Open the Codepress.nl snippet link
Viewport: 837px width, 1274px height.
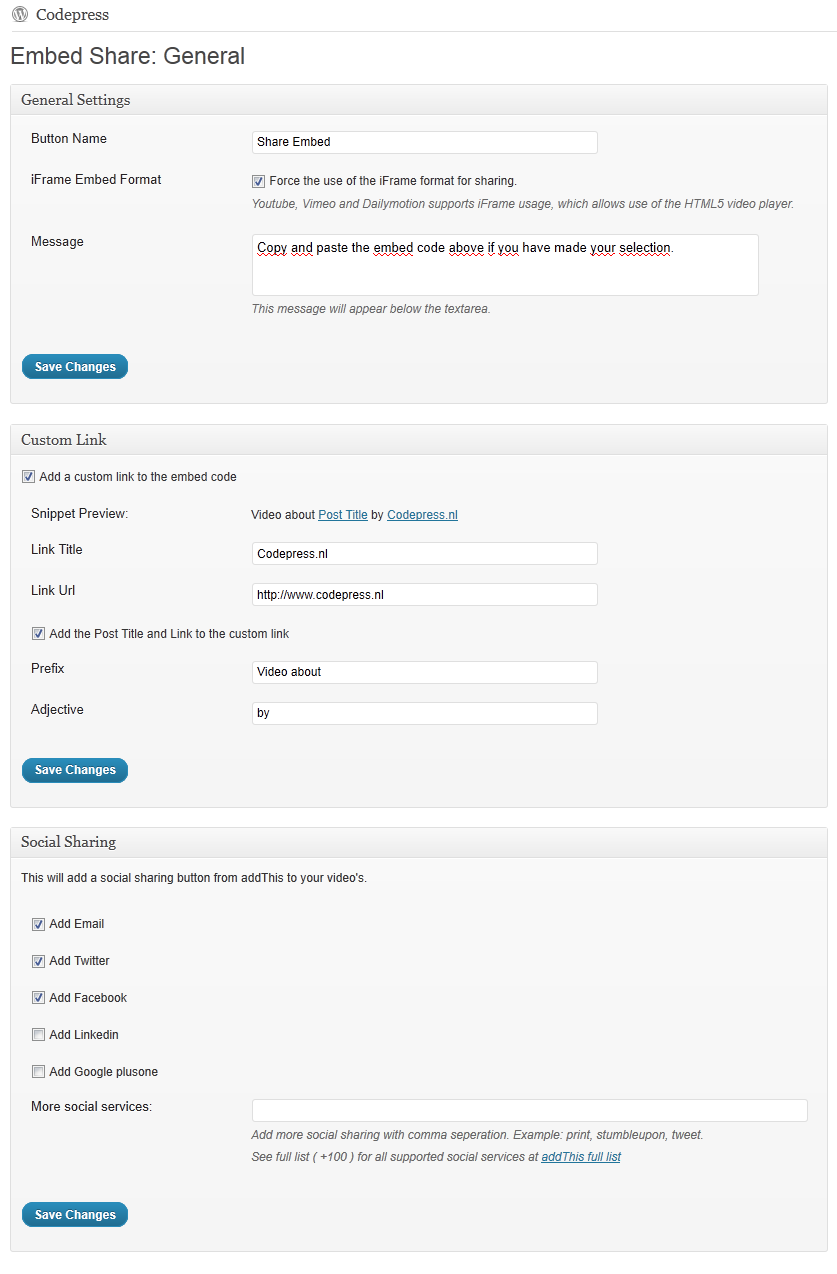click(x=422, y=515)
